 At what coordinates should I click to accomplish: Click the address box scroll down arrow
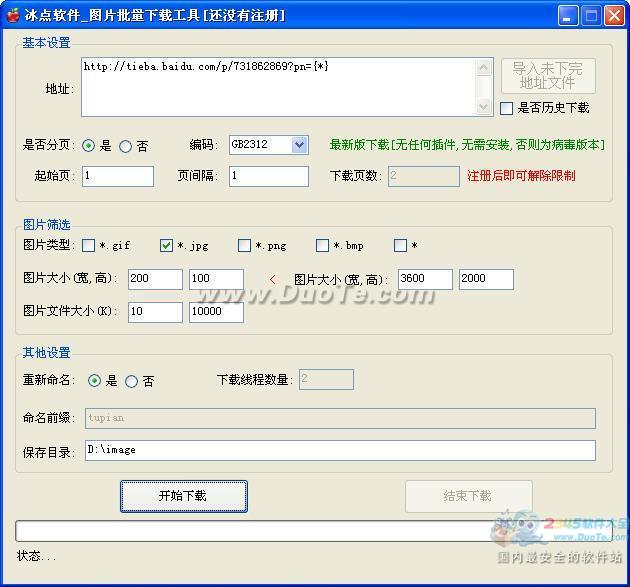484,107
